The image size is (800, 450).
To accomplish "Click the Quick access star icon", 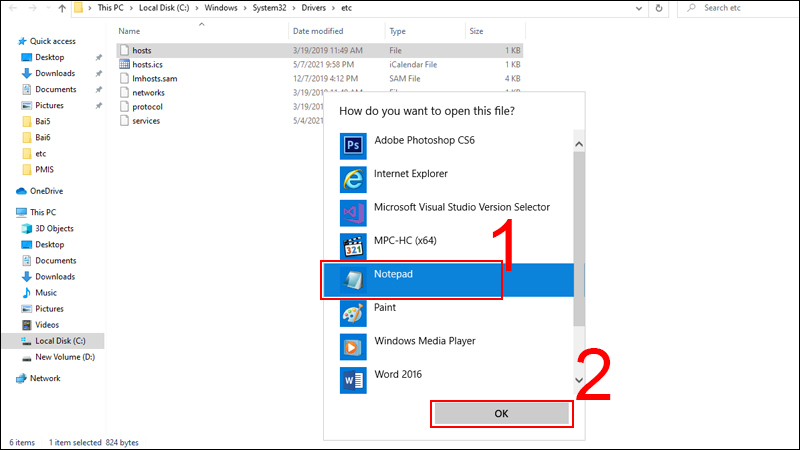I will pyautogui.click(x=22, y=41).
